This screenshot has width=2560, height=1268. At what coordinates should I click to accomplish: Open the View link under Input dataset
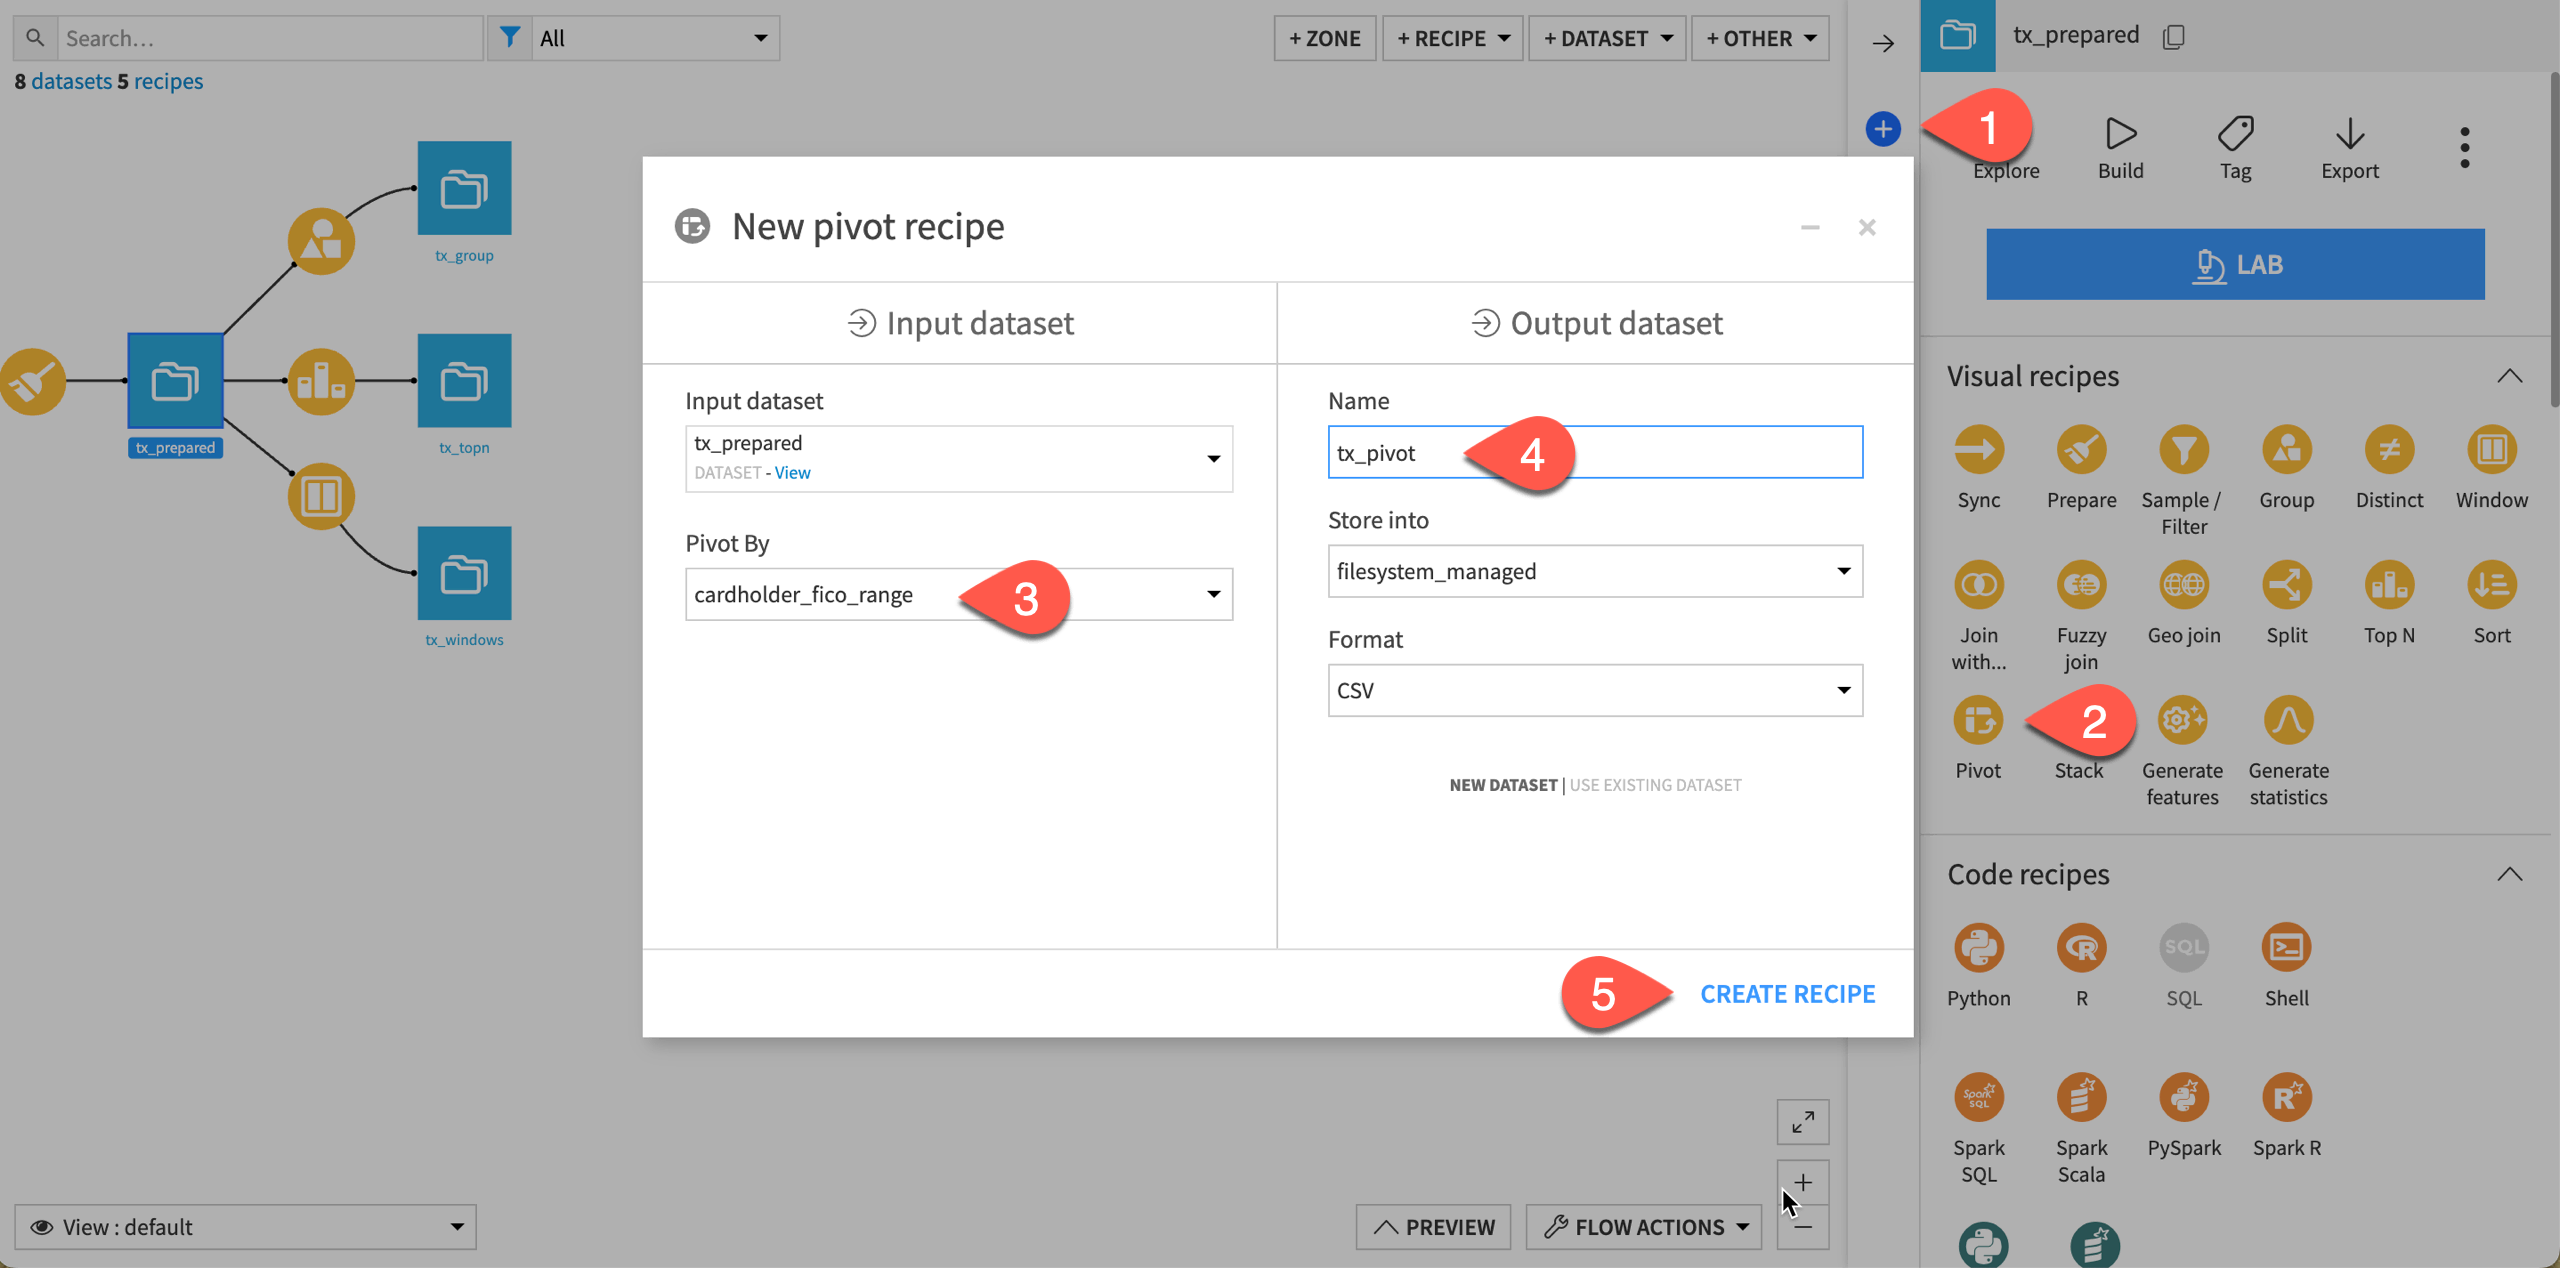[792, 472]
